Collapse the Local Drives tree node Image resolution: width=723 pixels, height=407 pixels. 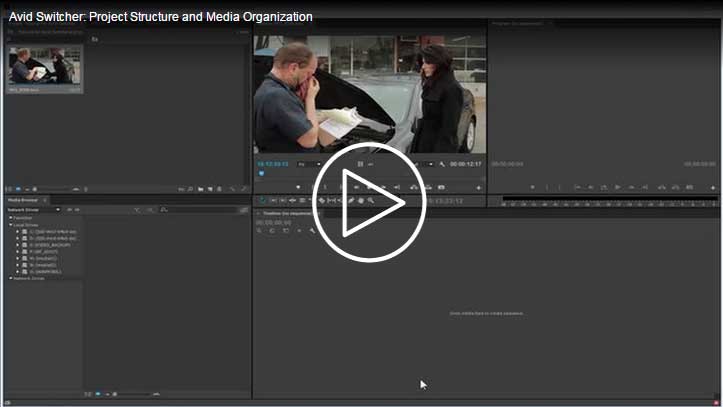coord(11,225)
